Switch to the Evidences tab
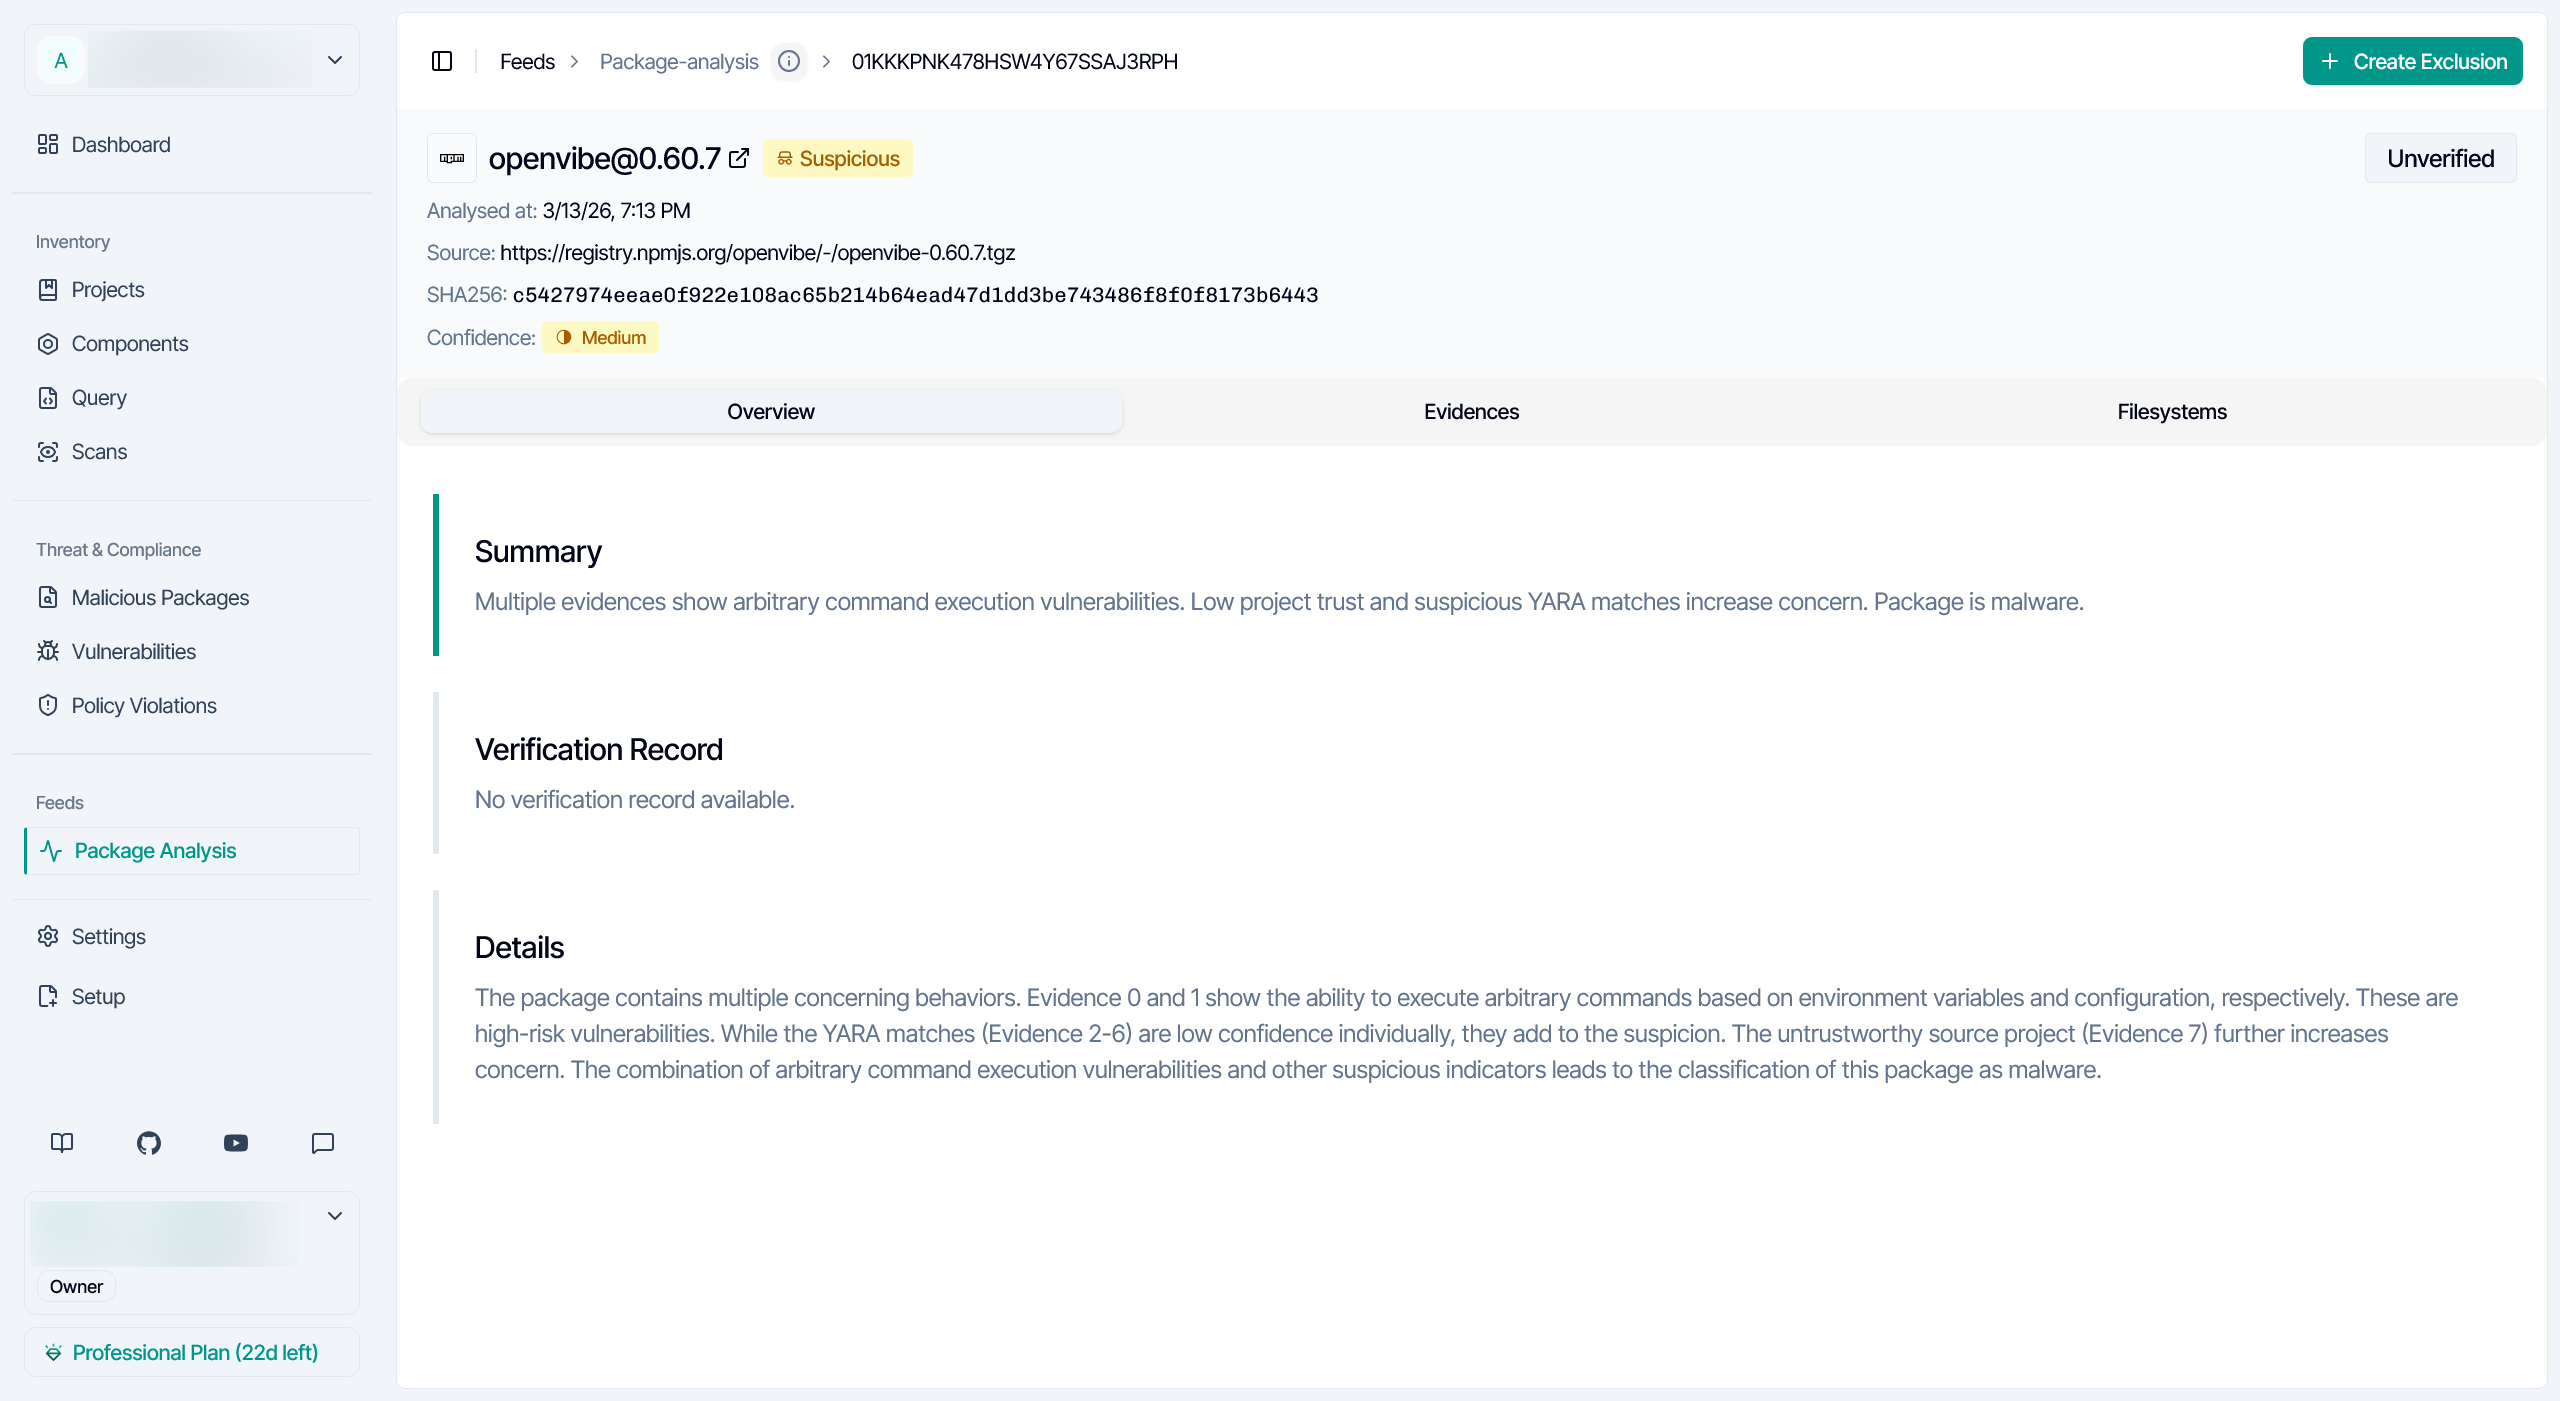Viewport: 2560px width, 1401px height. click(1470, 411)
